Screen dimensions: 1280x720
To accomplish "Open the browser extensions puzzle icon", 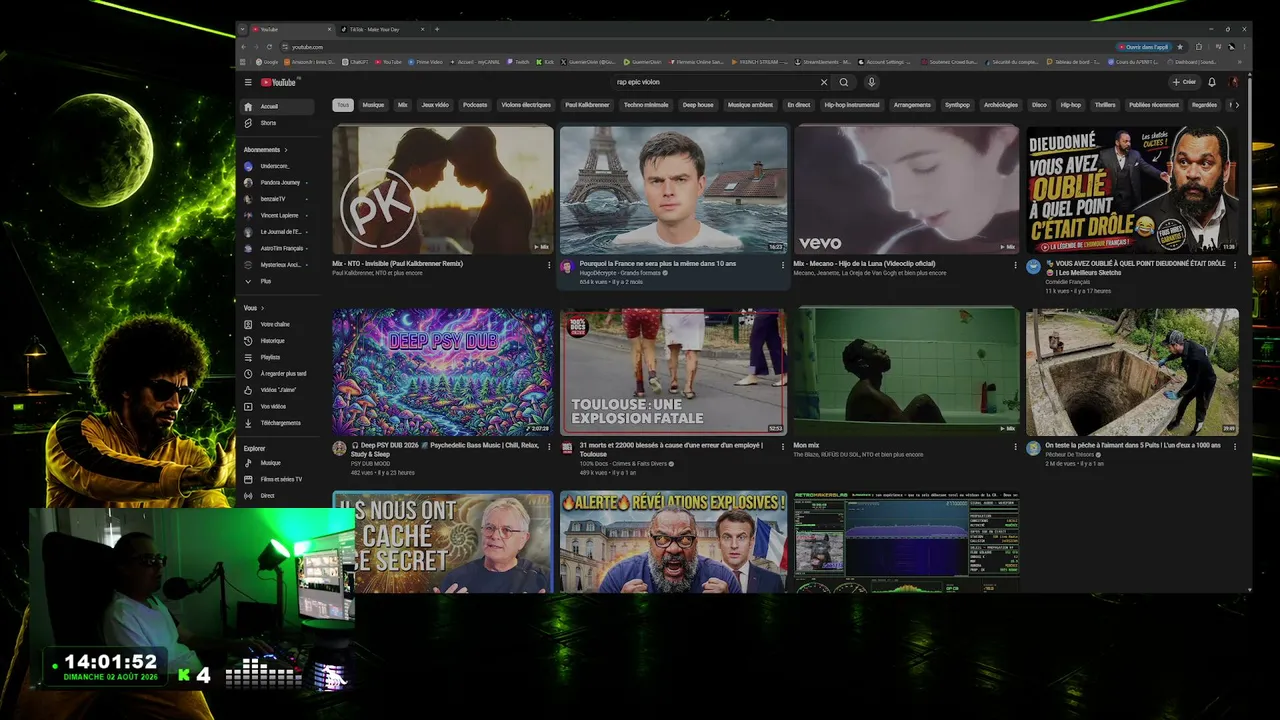I will click(x=1199, y=47).
